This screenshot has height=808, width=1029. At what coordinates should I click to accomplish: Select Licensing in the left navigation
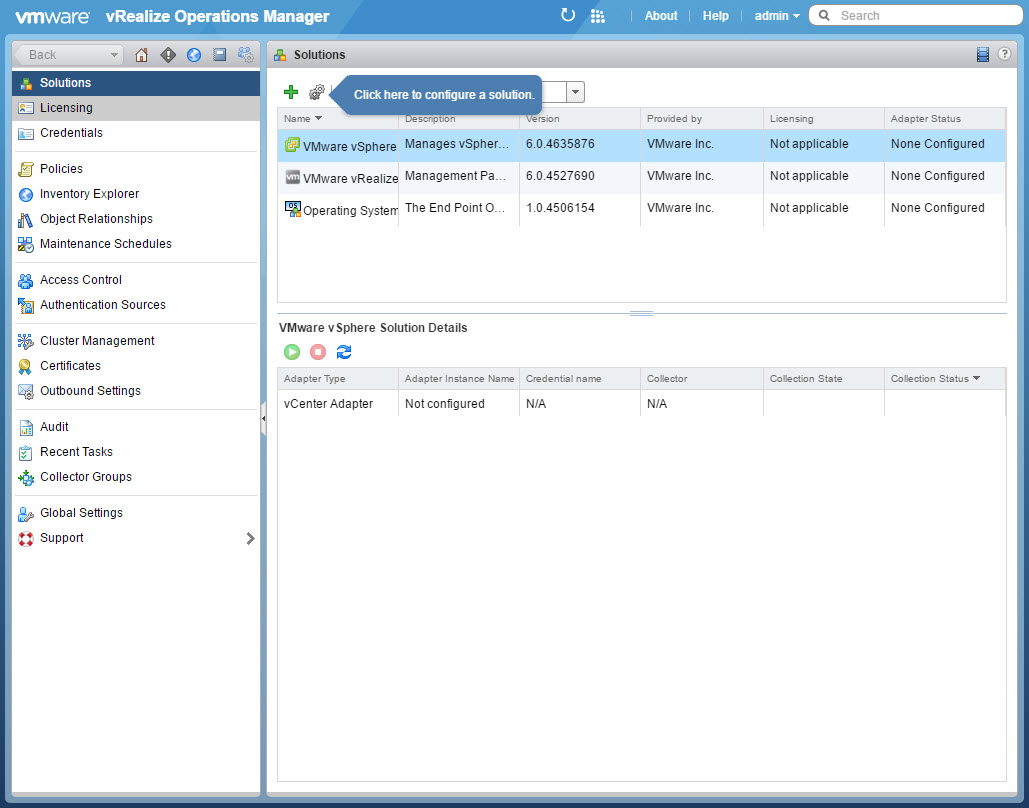(x=66, y=108)
